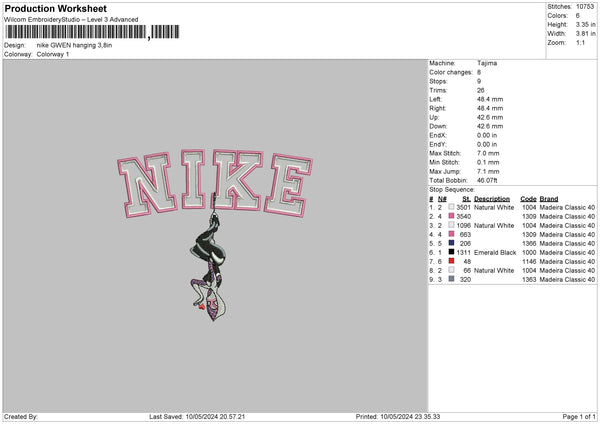Click the Production Worksheet title
Viewport: 600px width, 424px height.
(x=55, y=8)
